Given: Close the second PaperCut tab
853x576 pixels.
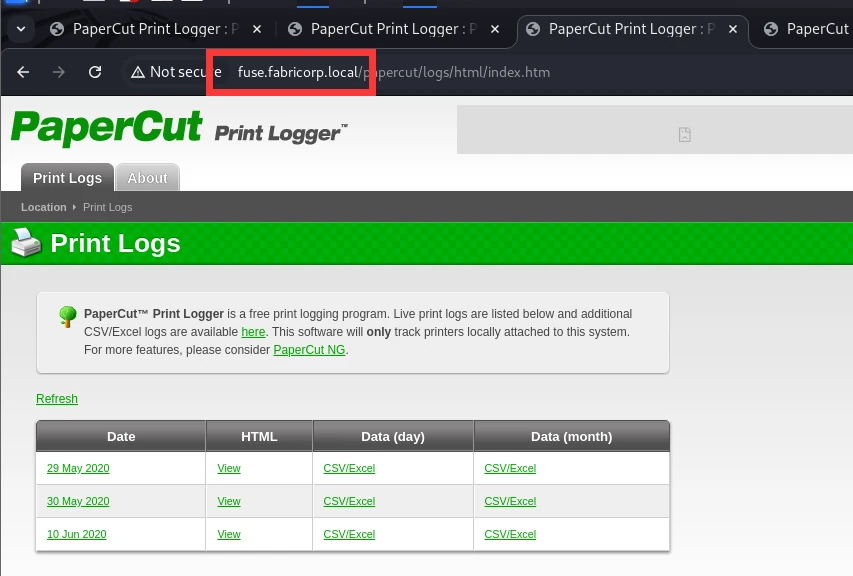Looking at the screenshot, I should 495,29.
